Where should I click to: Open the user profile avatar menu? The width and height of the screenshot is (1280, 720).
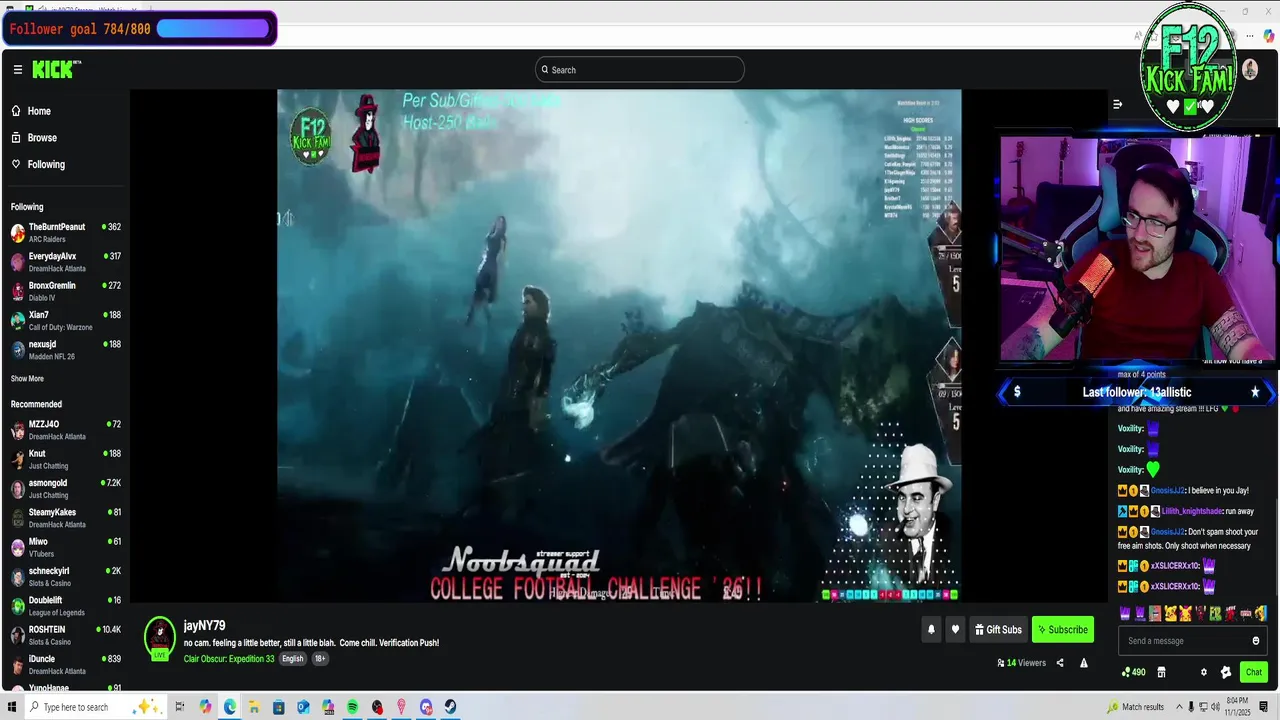pos(1250,69)
